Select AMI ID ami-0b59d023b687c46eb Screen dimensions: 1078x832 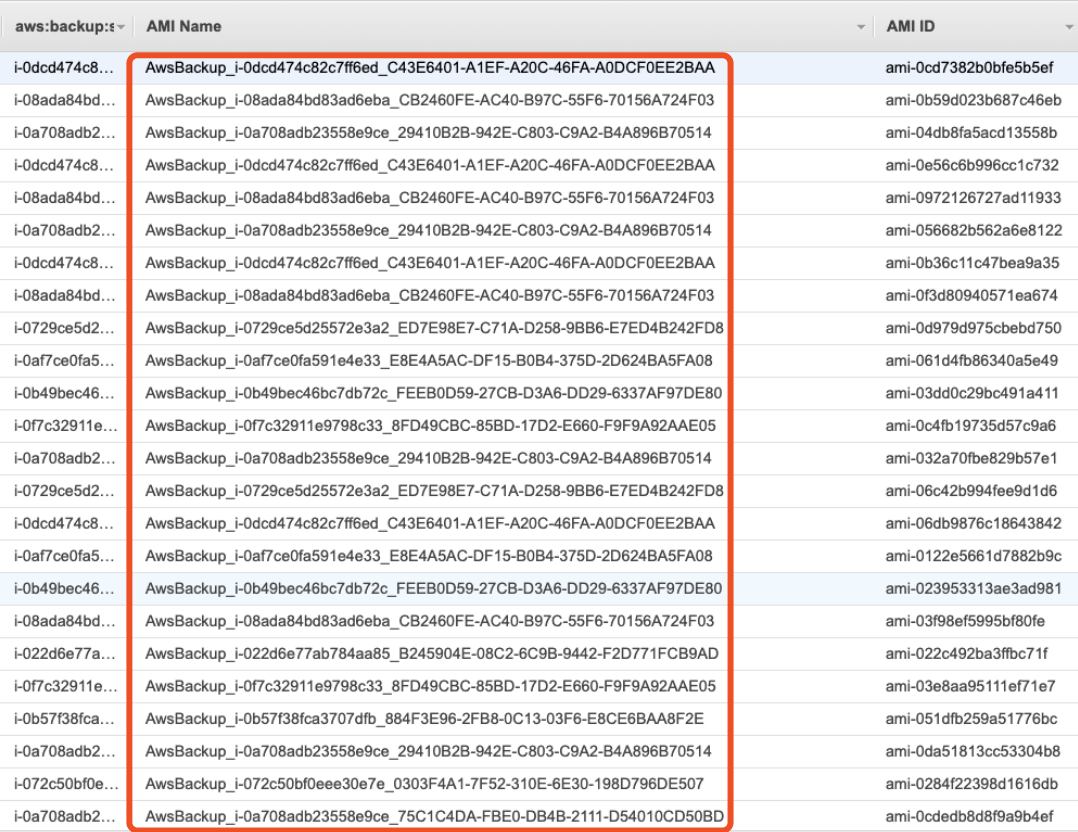(x=974, y=100)
